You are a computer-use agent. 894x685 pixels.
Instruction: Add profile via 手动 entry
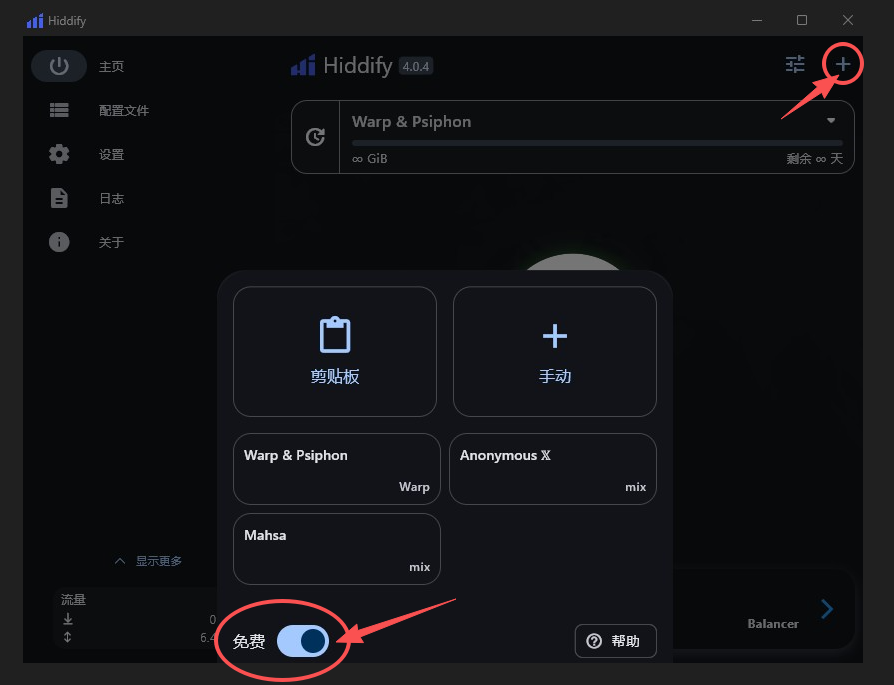555,351
